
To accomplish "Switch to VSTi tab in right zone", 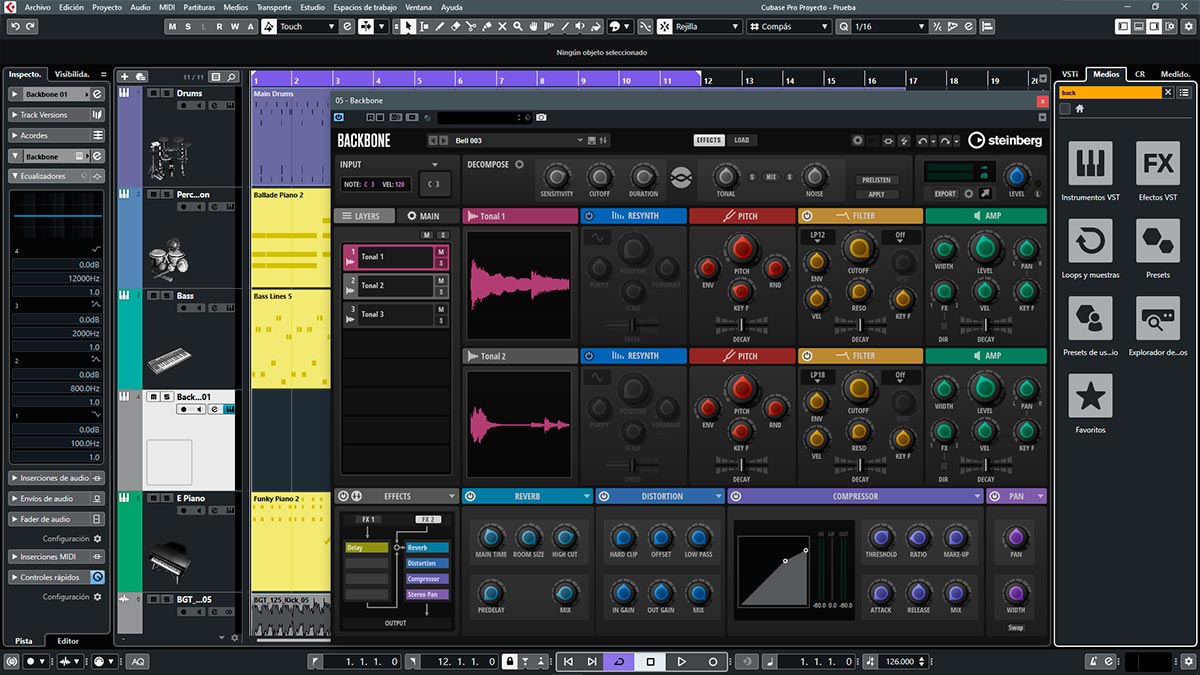I will tap(1070, 74).
